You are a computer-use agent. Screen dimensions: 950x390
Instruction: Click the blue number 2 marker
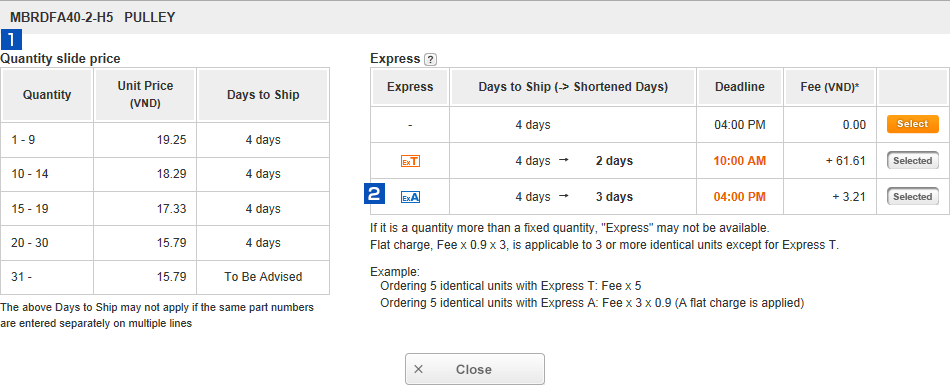click(374, 194)
